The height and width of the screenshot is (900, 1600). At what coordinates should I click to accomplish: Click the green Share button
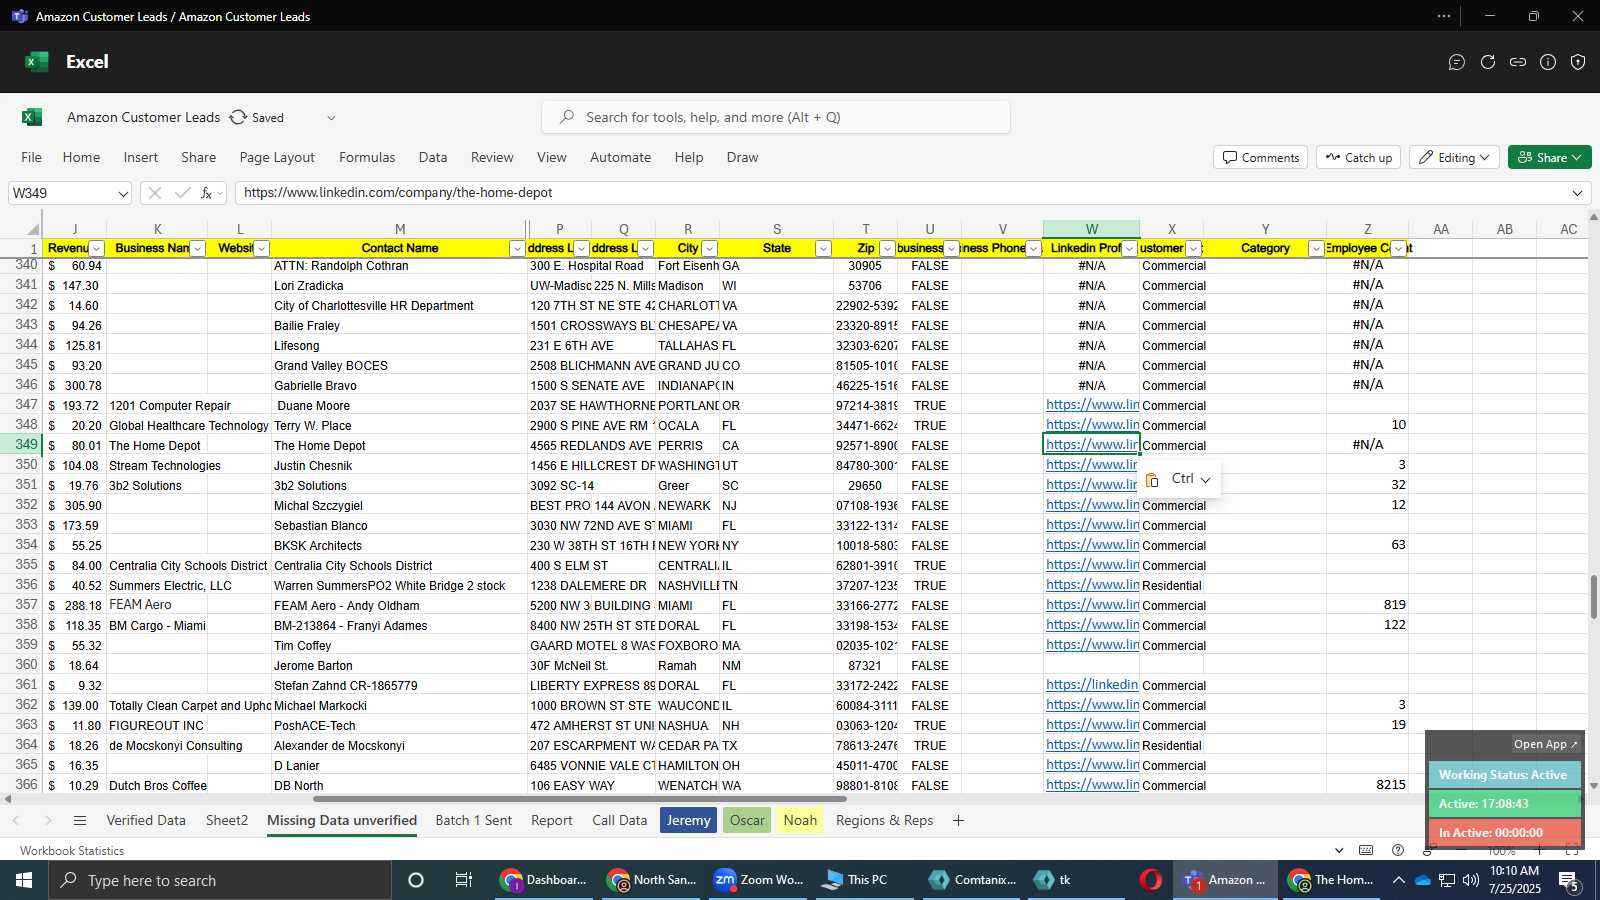pos(1549,158)
